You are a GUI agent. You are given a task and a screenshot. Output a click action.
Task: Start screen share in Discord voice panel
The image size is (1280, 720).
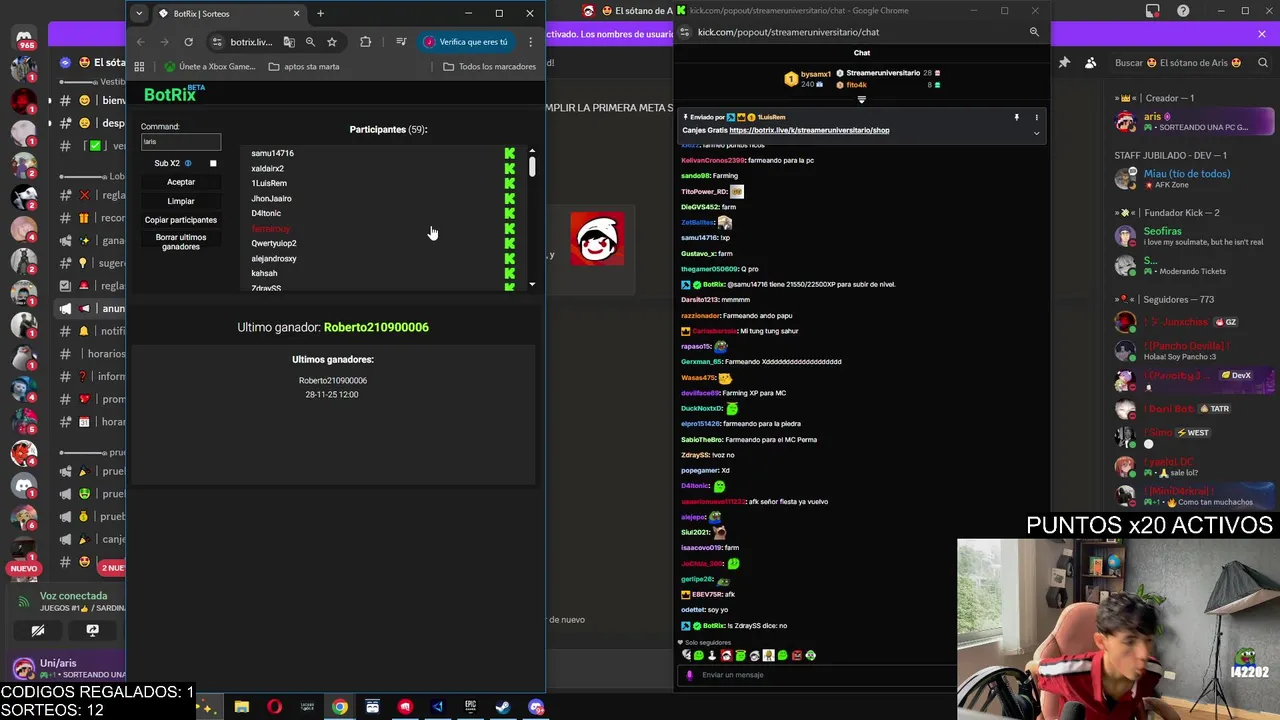[x=92, y=630]
